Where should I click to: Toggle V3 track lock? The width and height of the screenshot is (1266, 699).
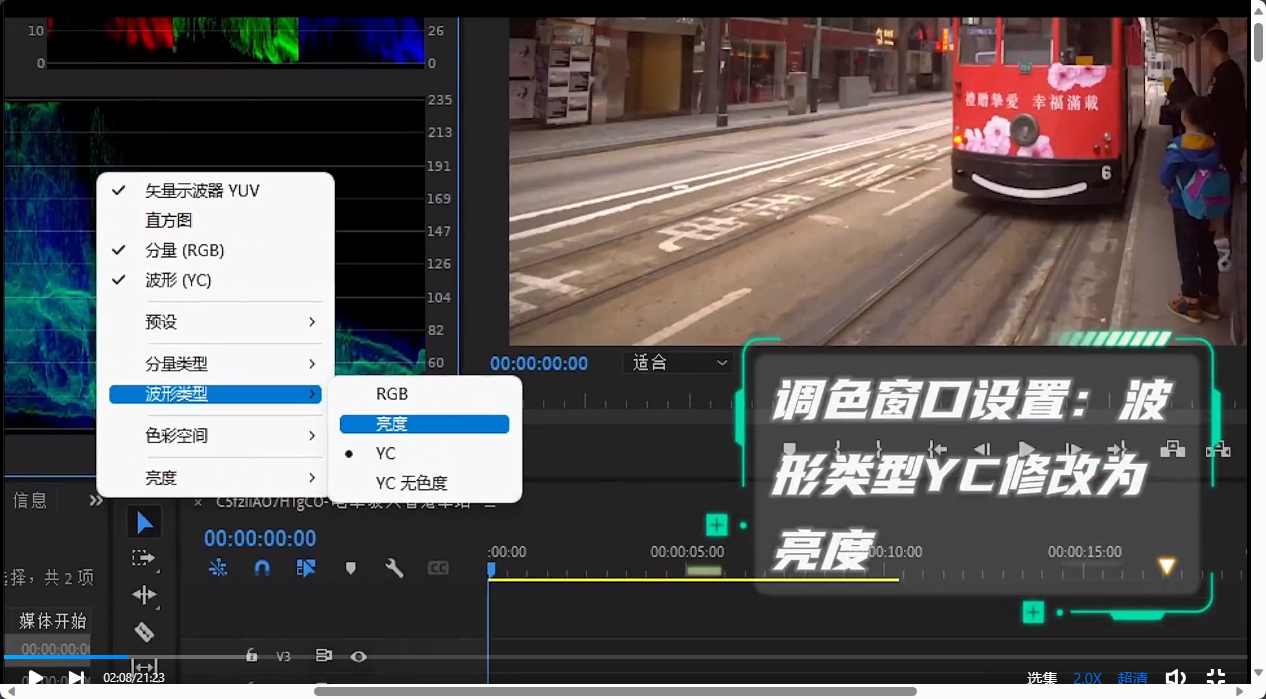click(x=251, y=655)
